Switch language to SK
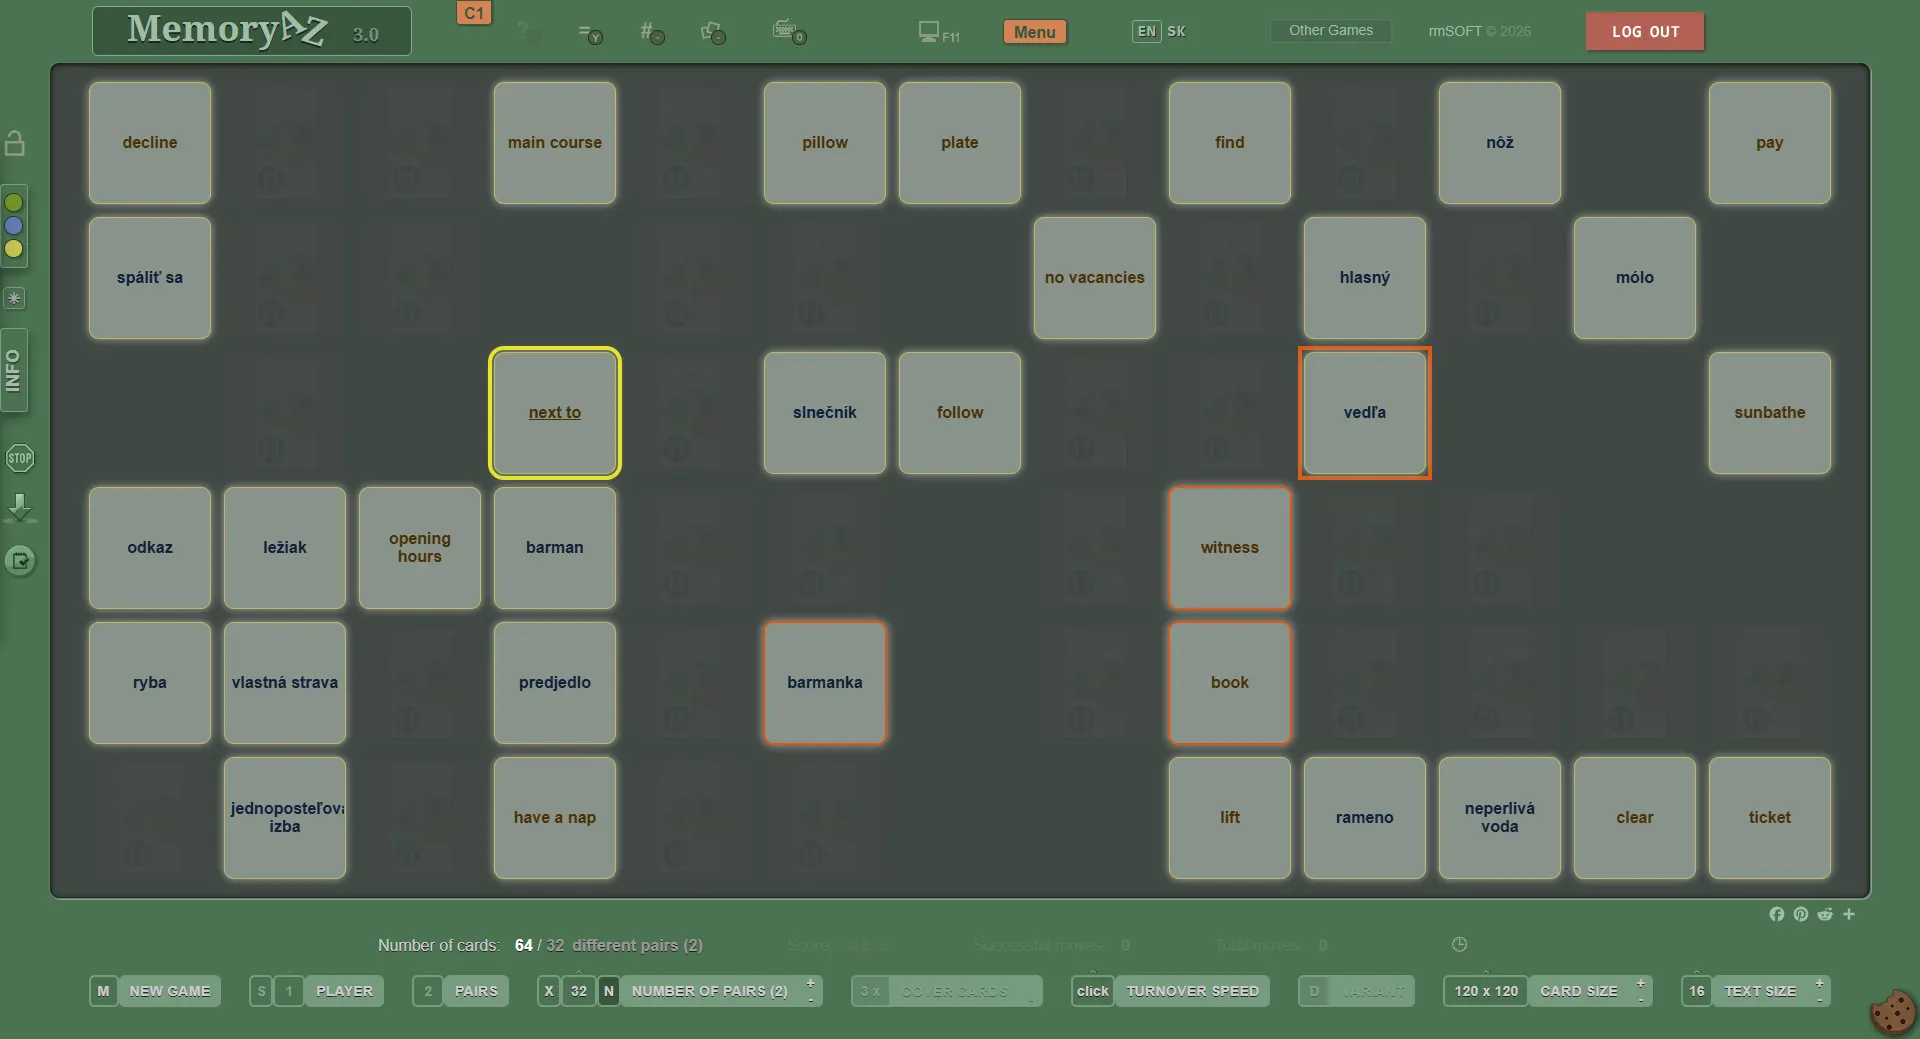 (1176, 31)
